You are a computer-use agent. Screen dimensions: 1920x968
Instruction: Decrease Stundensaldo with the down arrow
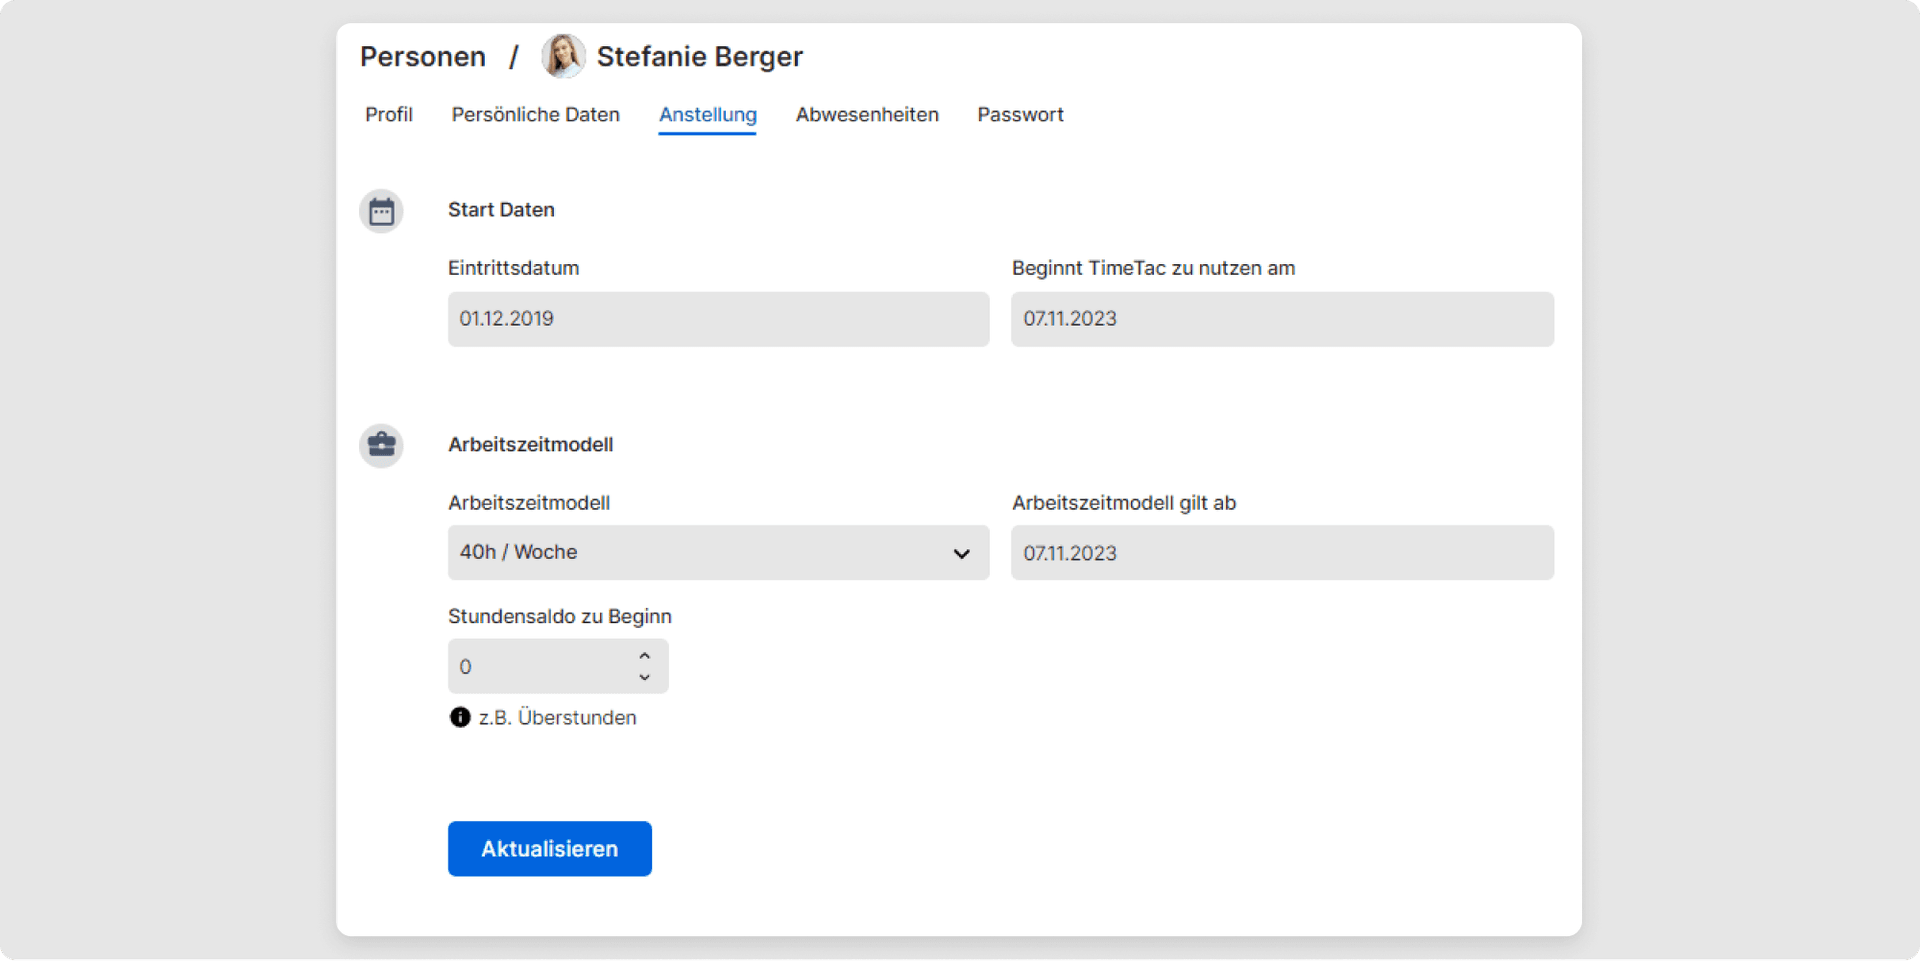pyautogui.click(x=645, y=678)
